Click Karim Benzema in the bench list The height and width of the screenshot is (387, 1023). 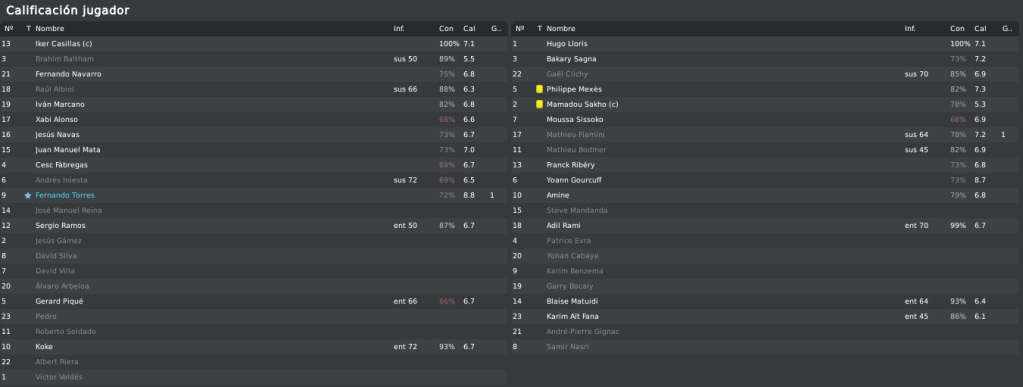pyautogui.click(x=575, y=271)
